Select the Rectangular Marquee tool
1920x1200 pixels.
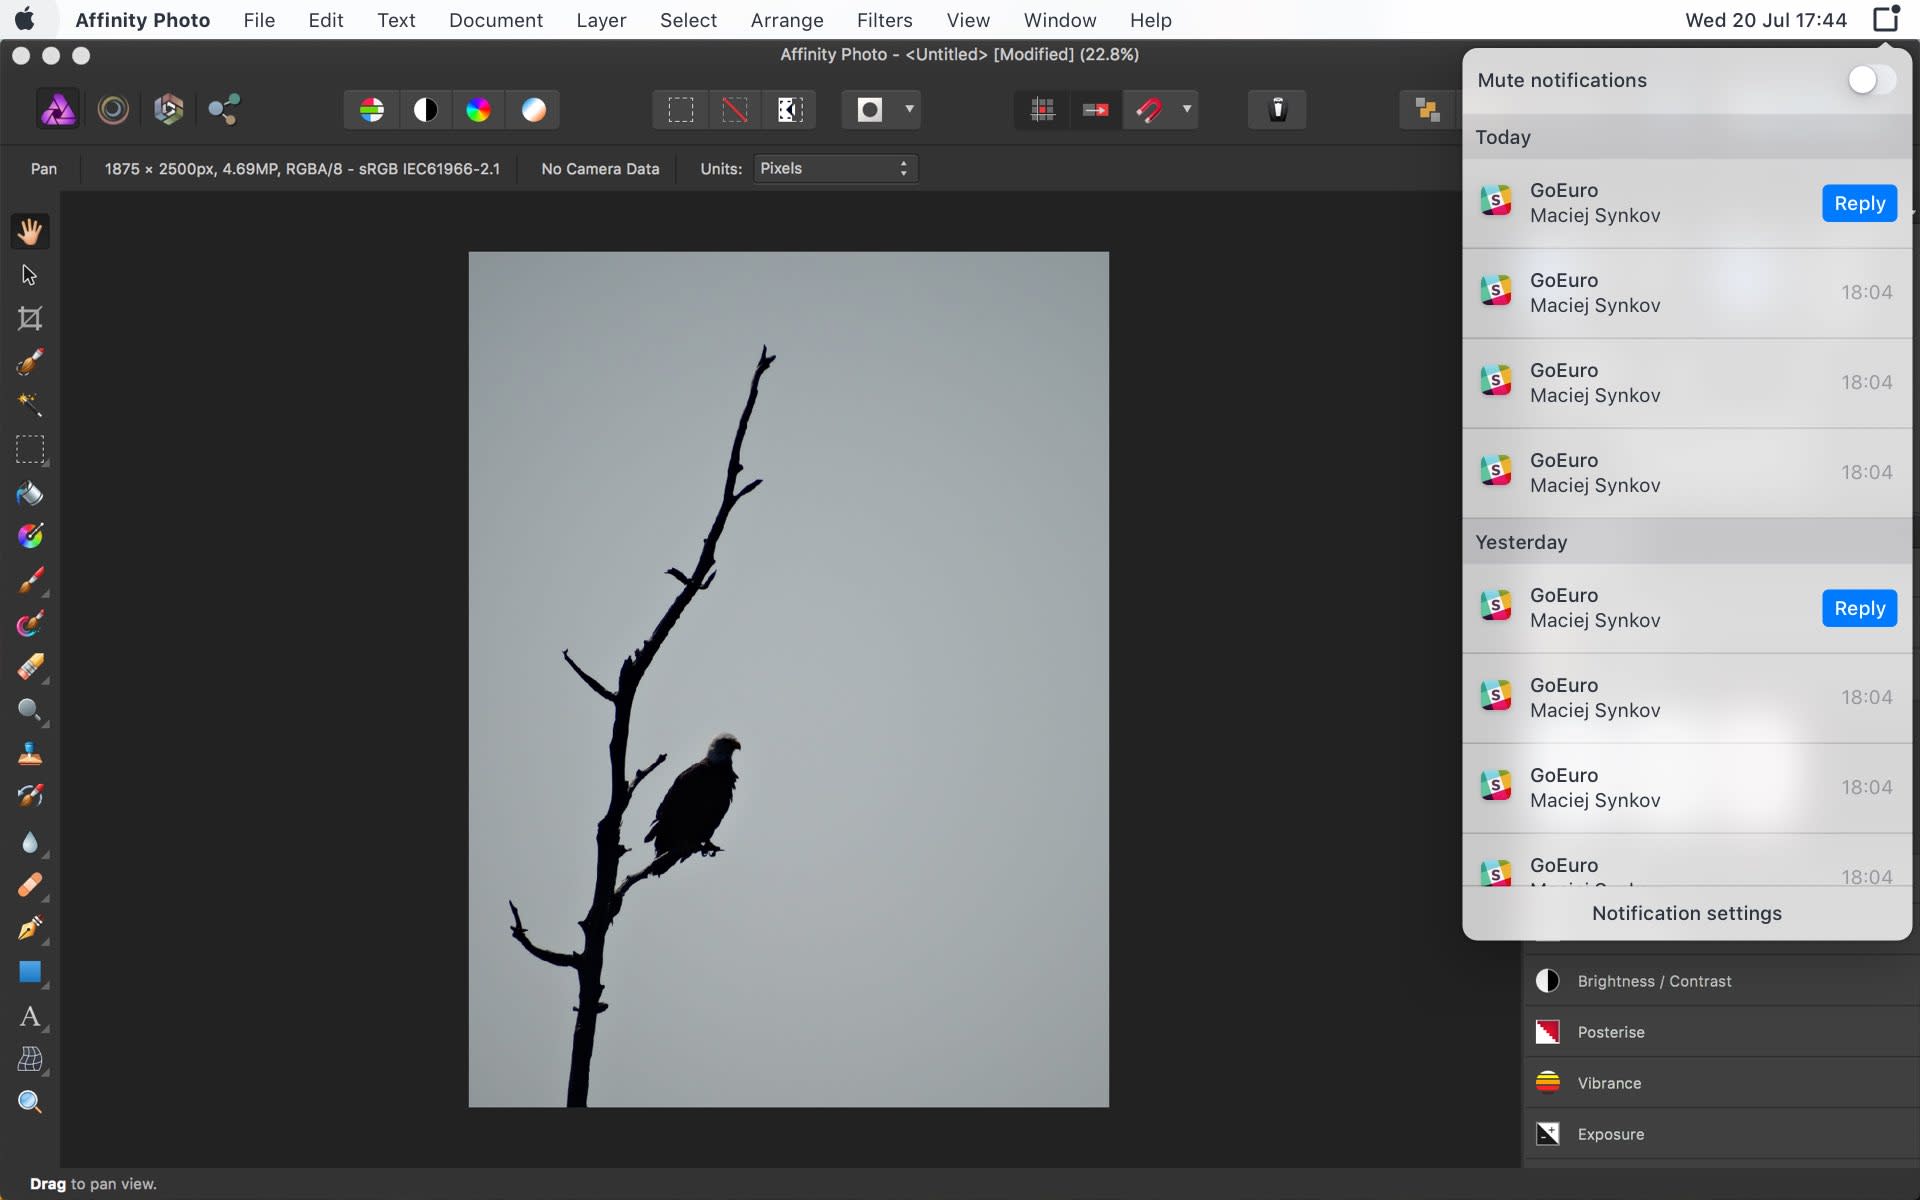point(30,448)
